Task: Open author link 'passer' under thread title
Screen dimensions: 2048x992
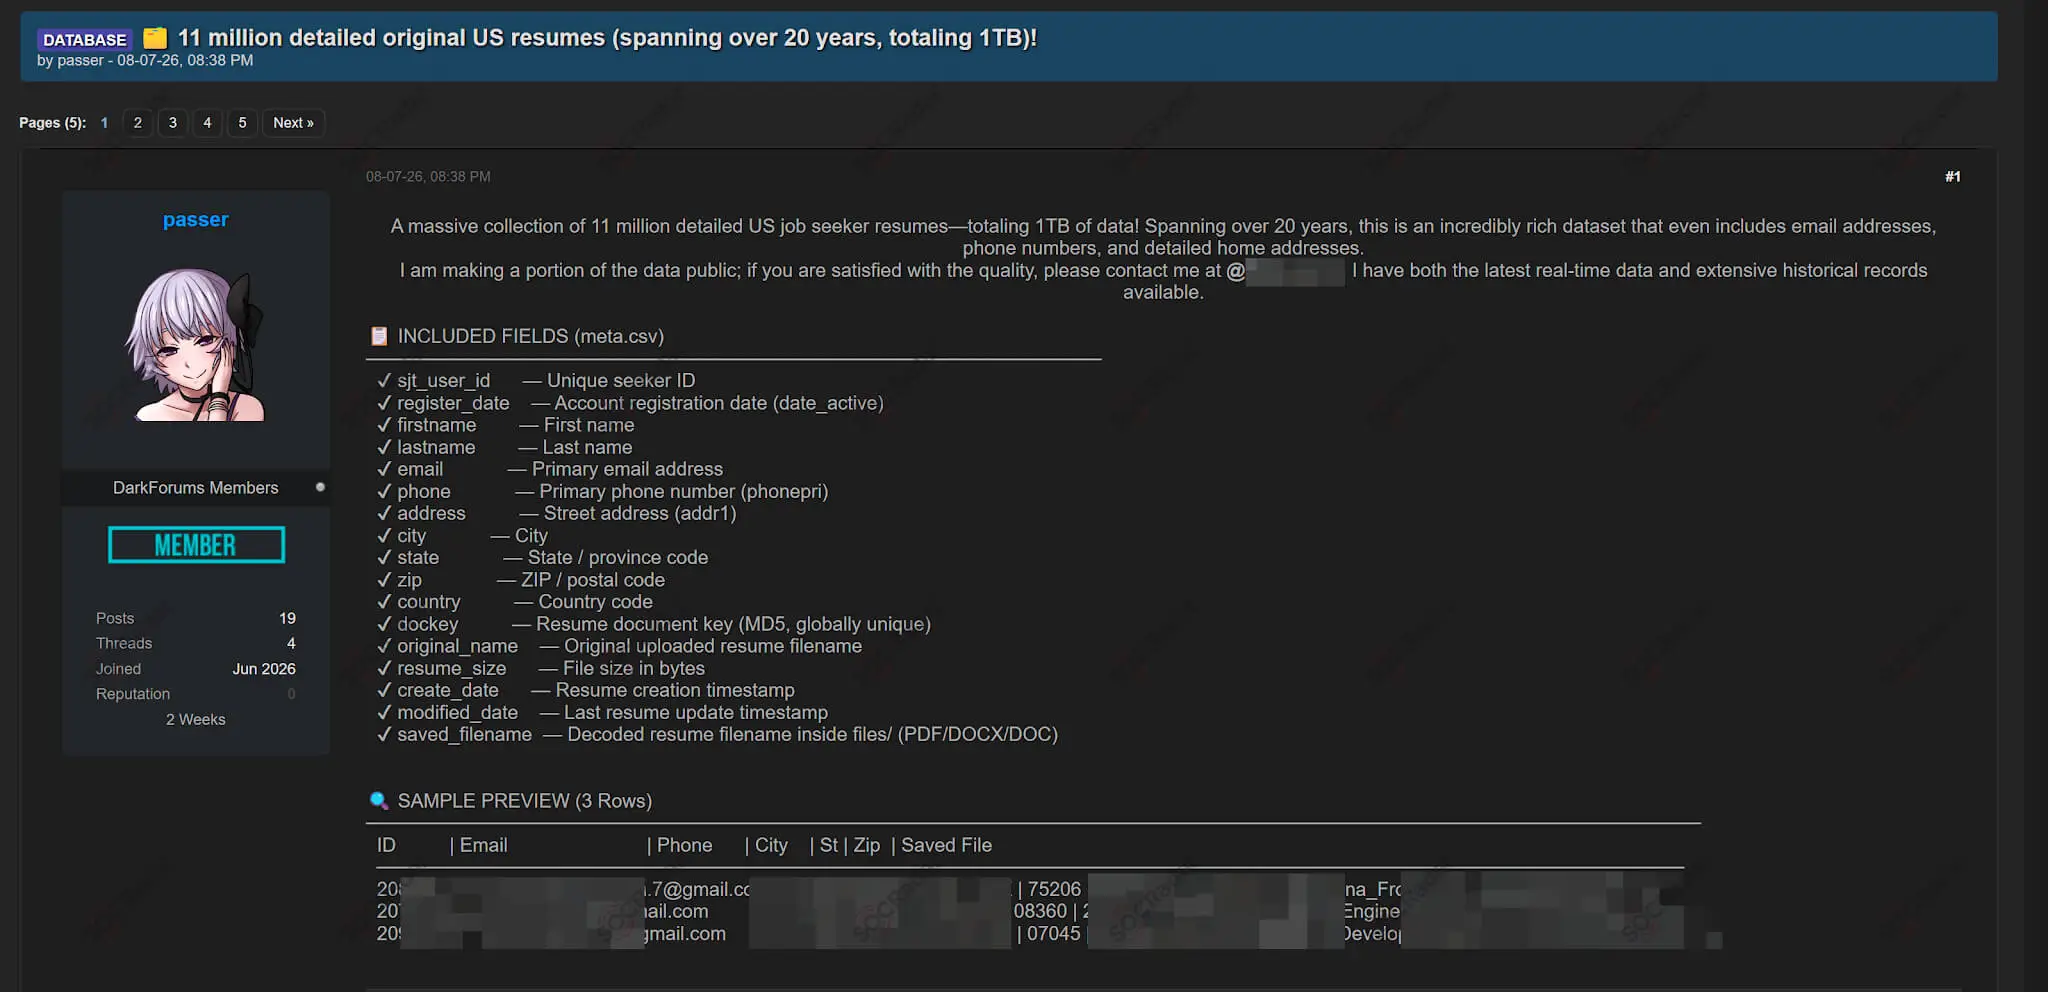Action: tap(81, 60)
